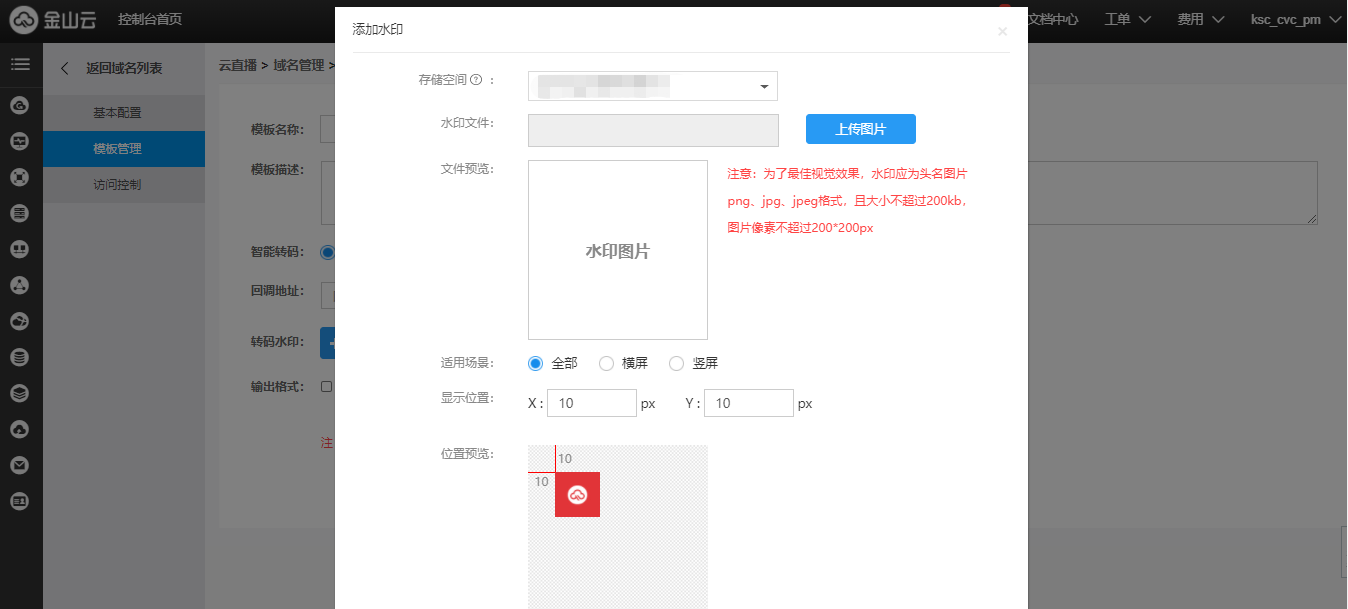Click the Y position input field
Screen dimensions: 1348x609
pos(749,403)
